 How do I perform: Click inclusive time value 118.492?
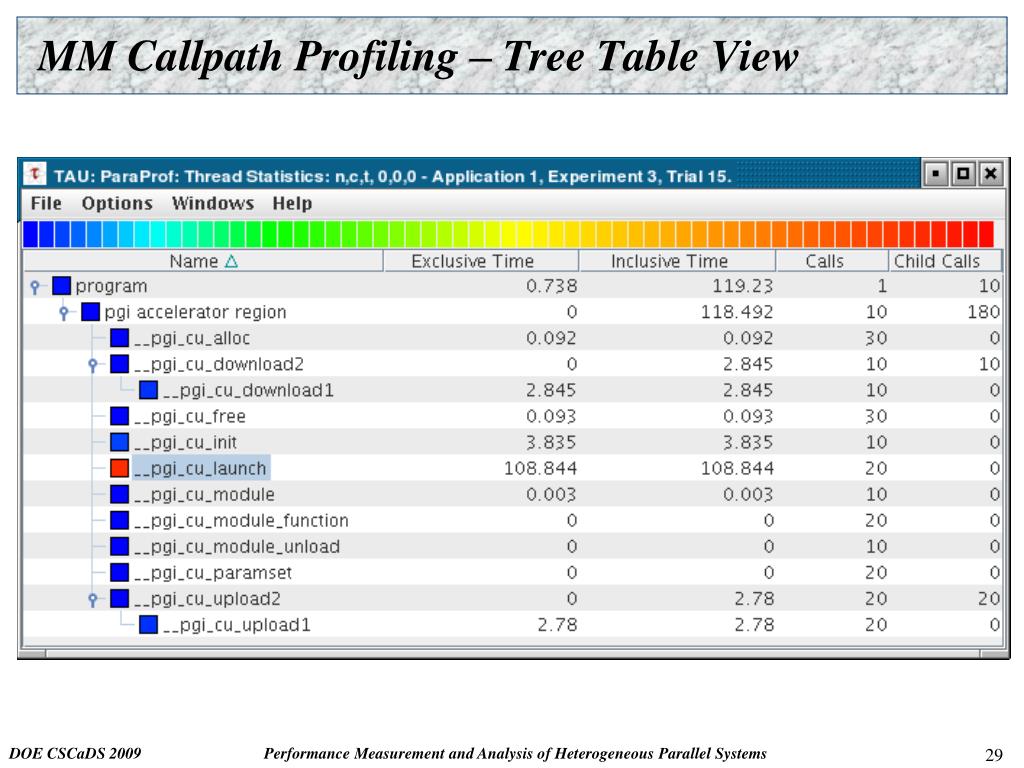[x=737, y=312]
